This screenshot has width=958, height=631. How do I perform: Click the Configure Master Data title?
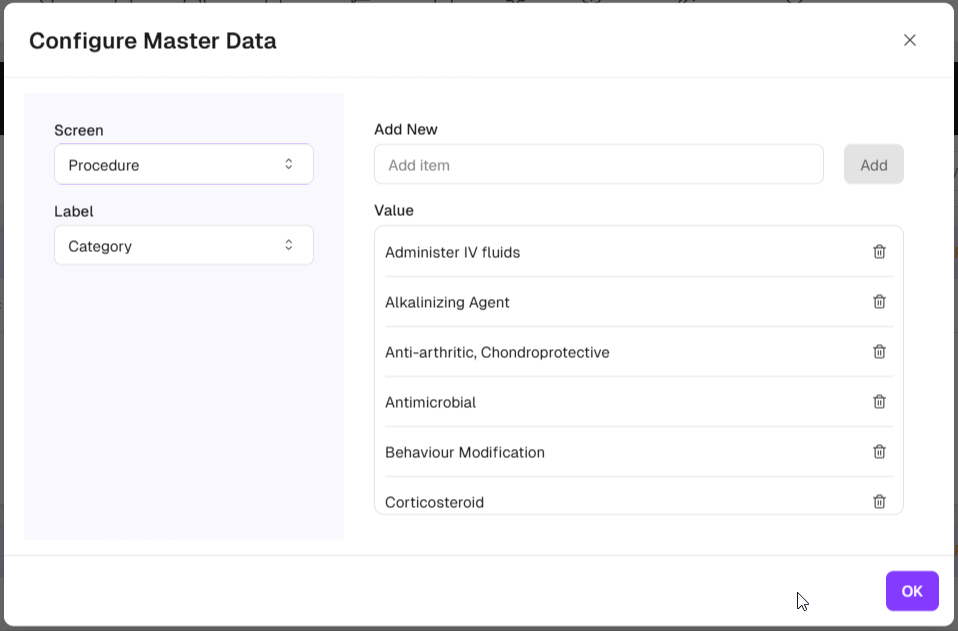152,41
